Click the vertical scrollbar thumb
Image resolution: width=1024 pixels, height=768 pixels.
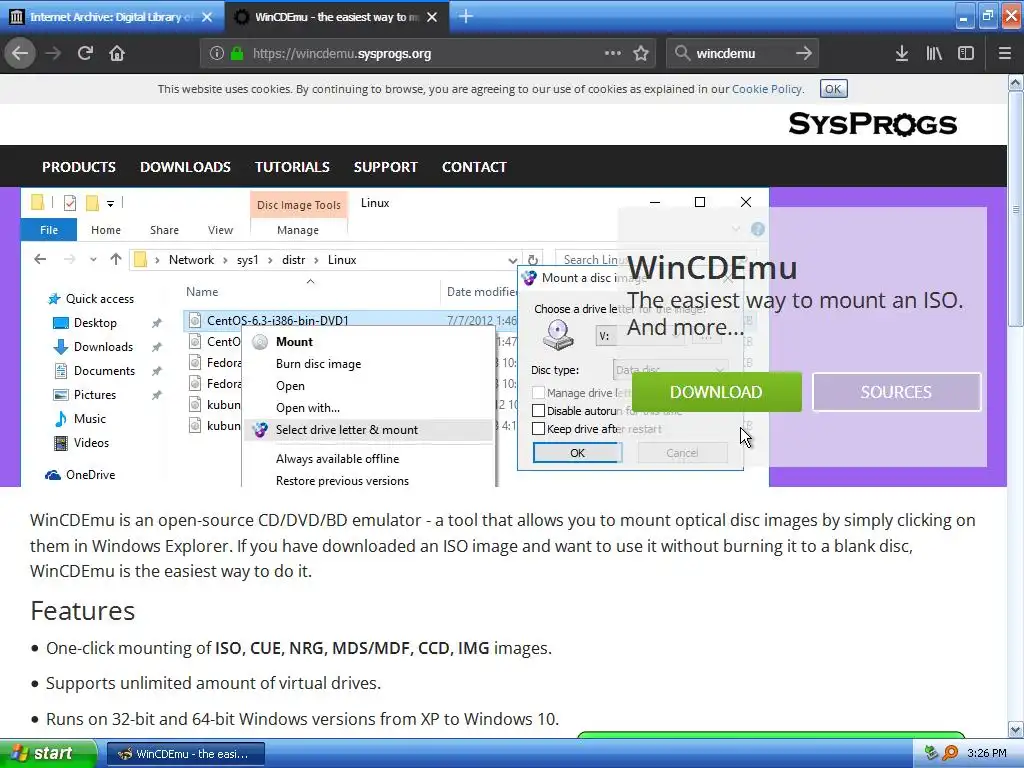[x=1016, y=209]
